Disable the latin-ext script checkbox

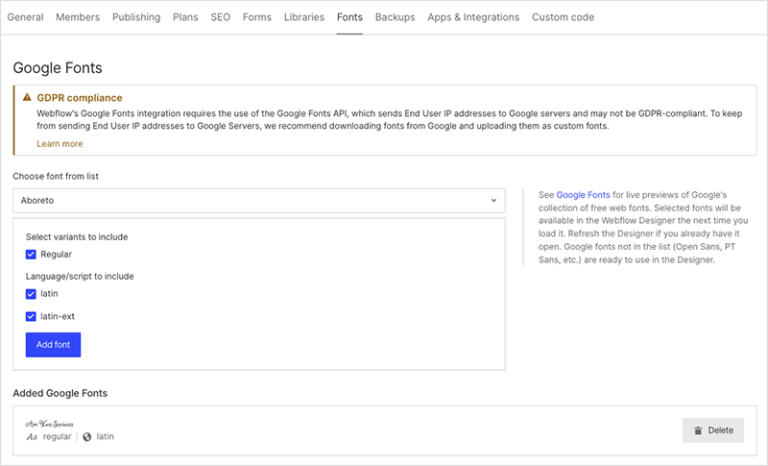coord(31,317)
